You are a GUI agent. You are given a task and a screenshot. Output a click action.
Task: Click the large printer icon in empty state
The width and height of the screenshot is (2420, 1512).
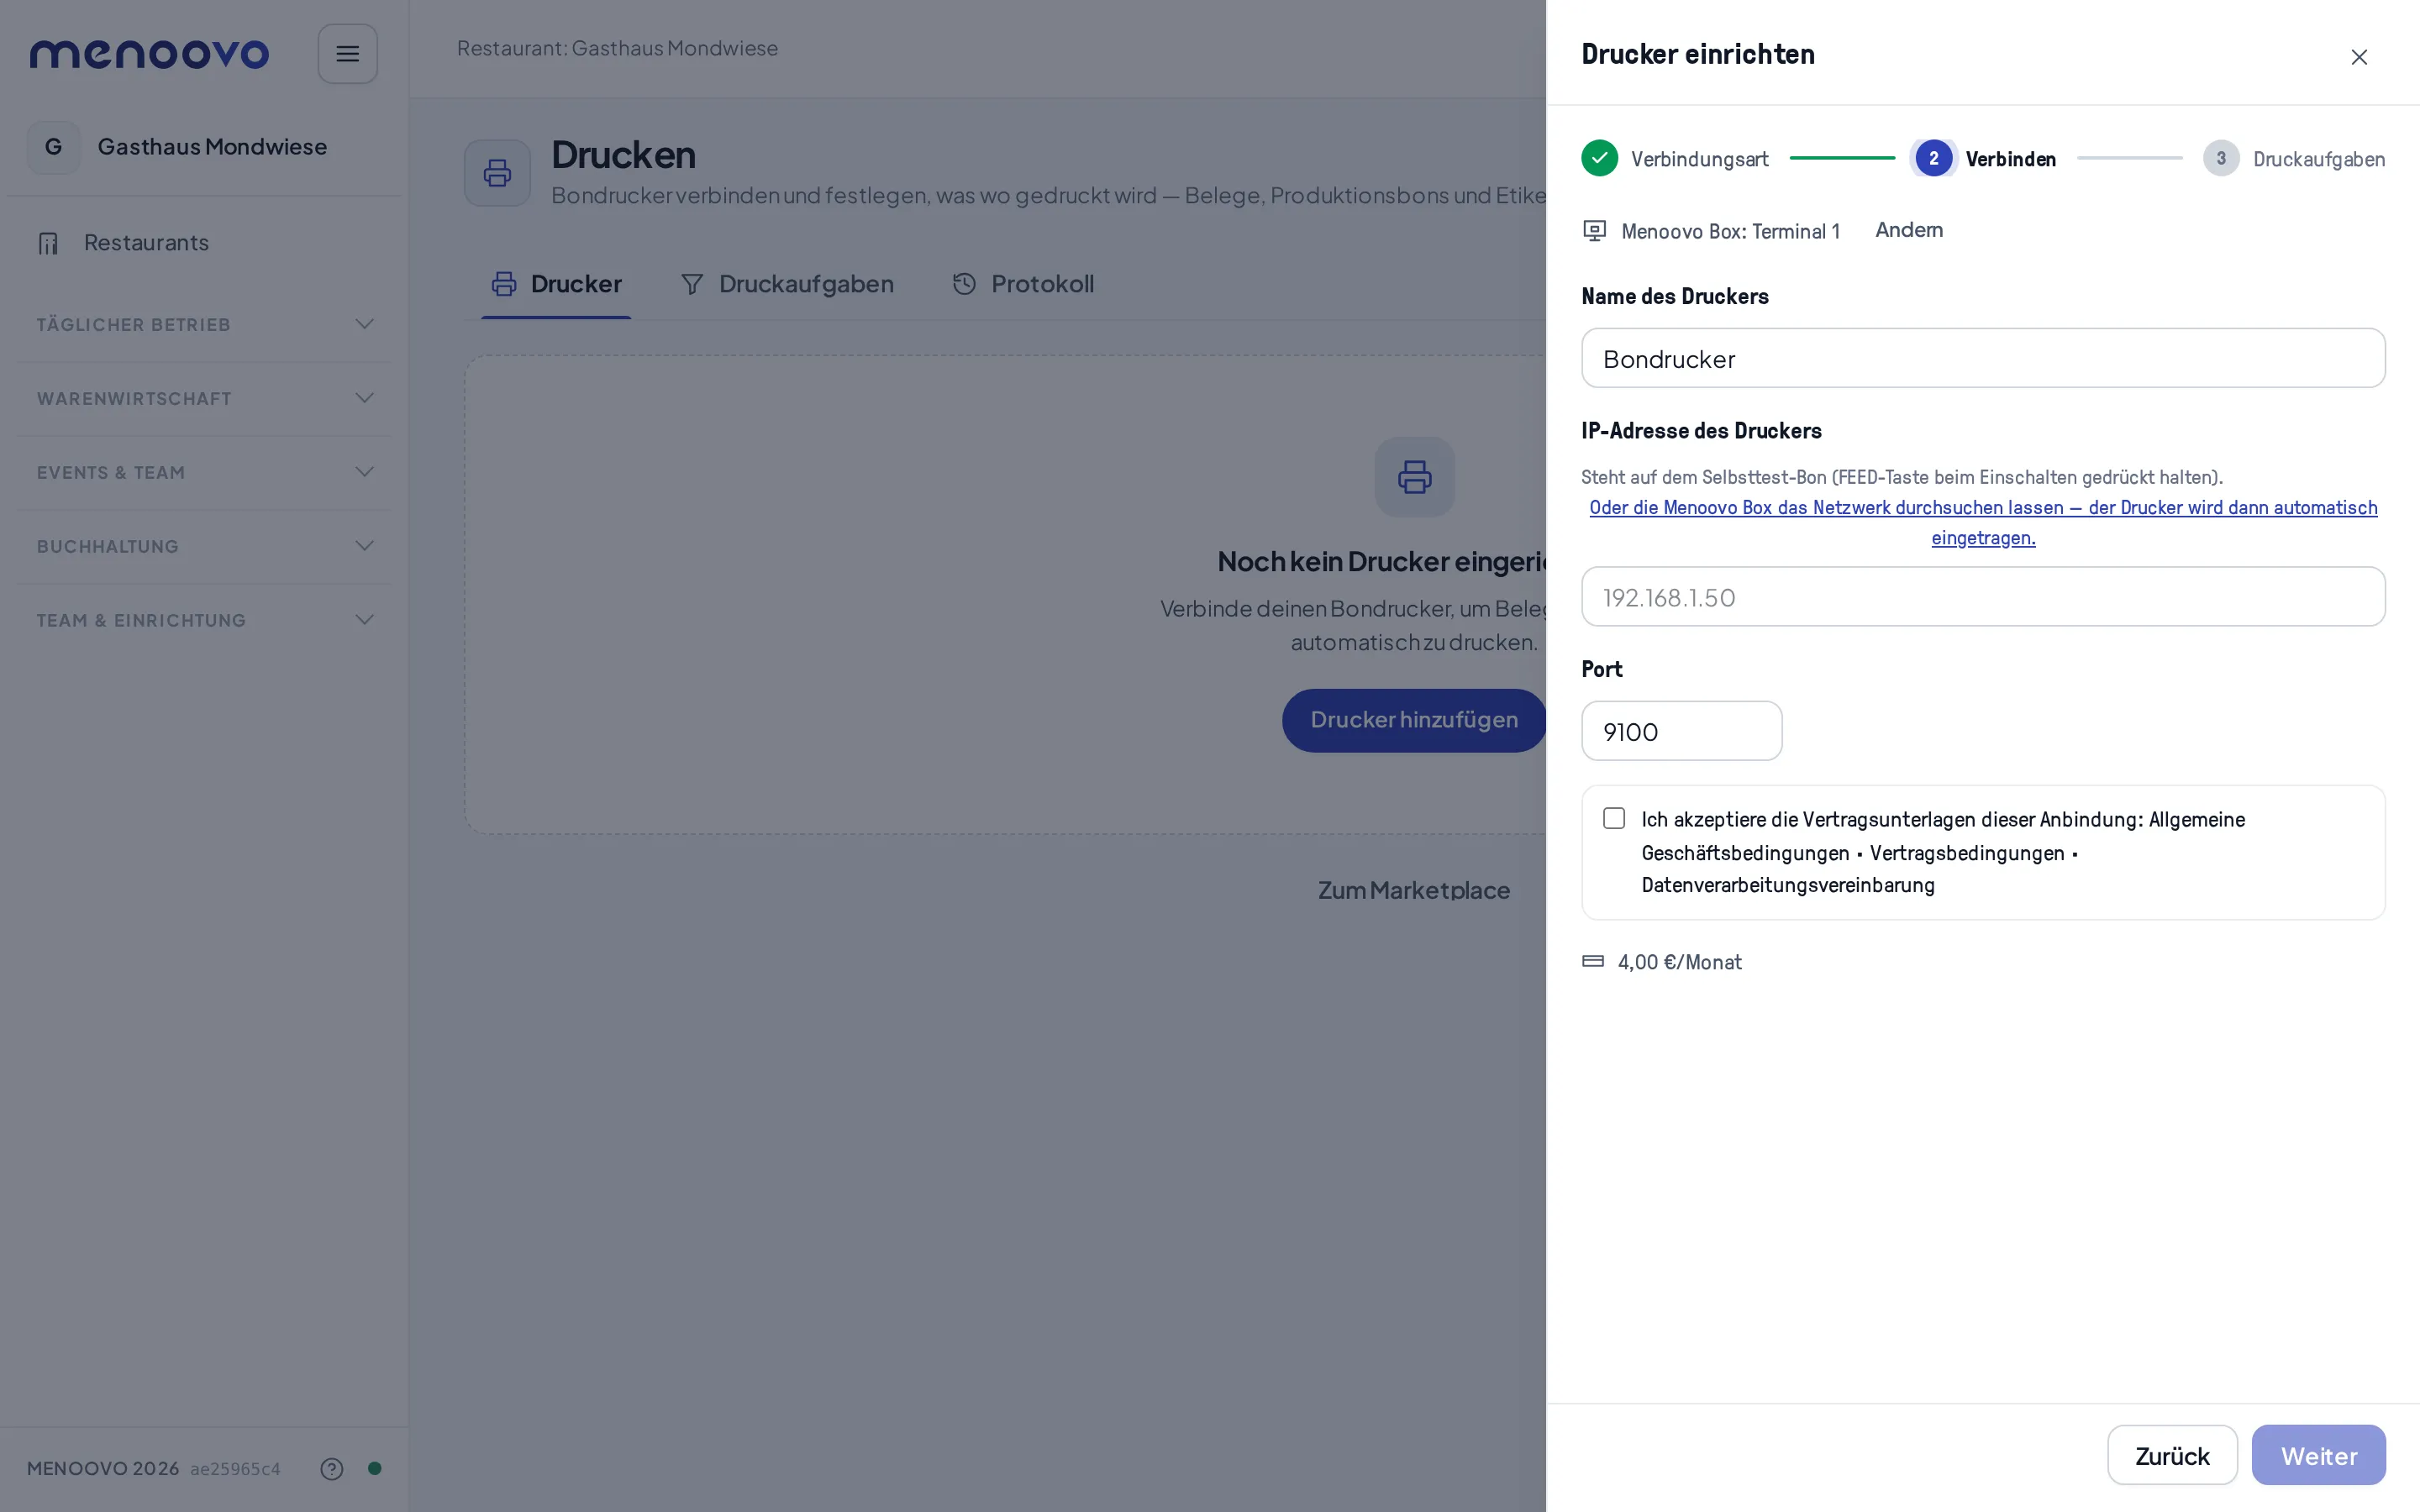tap(1414, 477)
